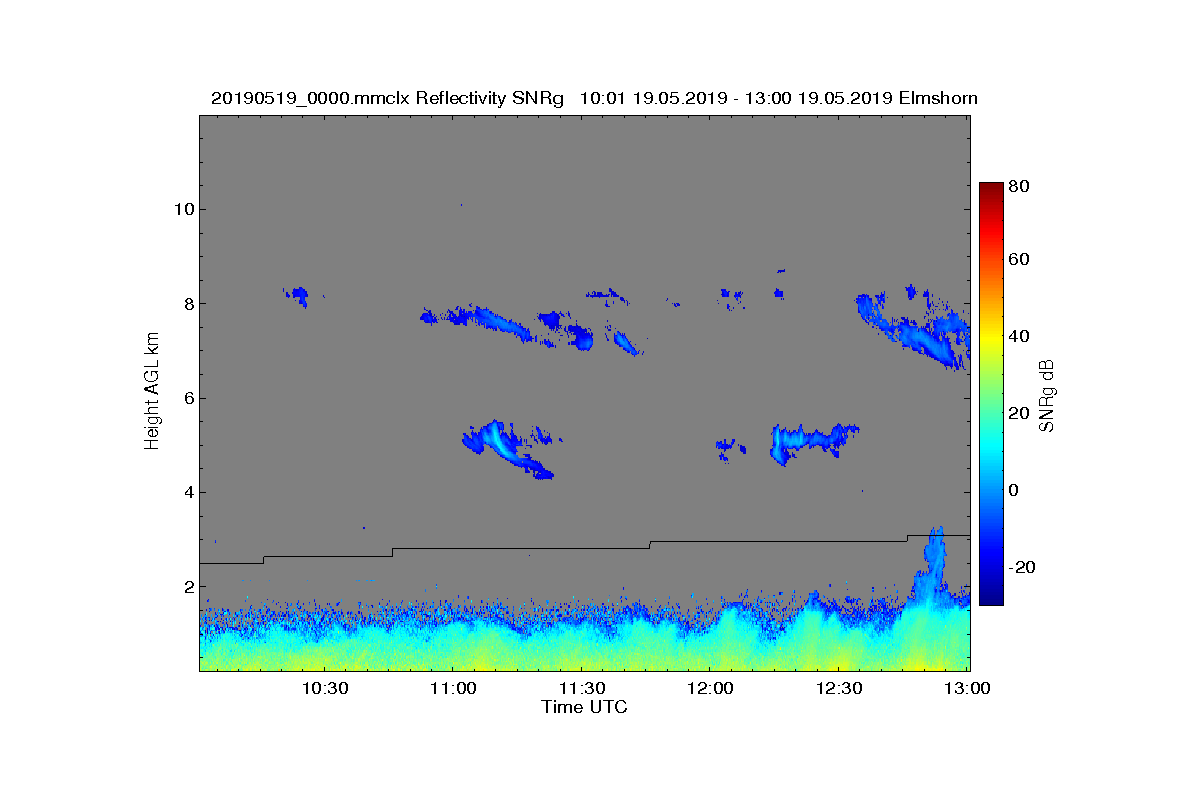Viewport: 1200px width, 800px height.
Task: Click the dark red top of the colorbar
Action: (x=990, y=188)
